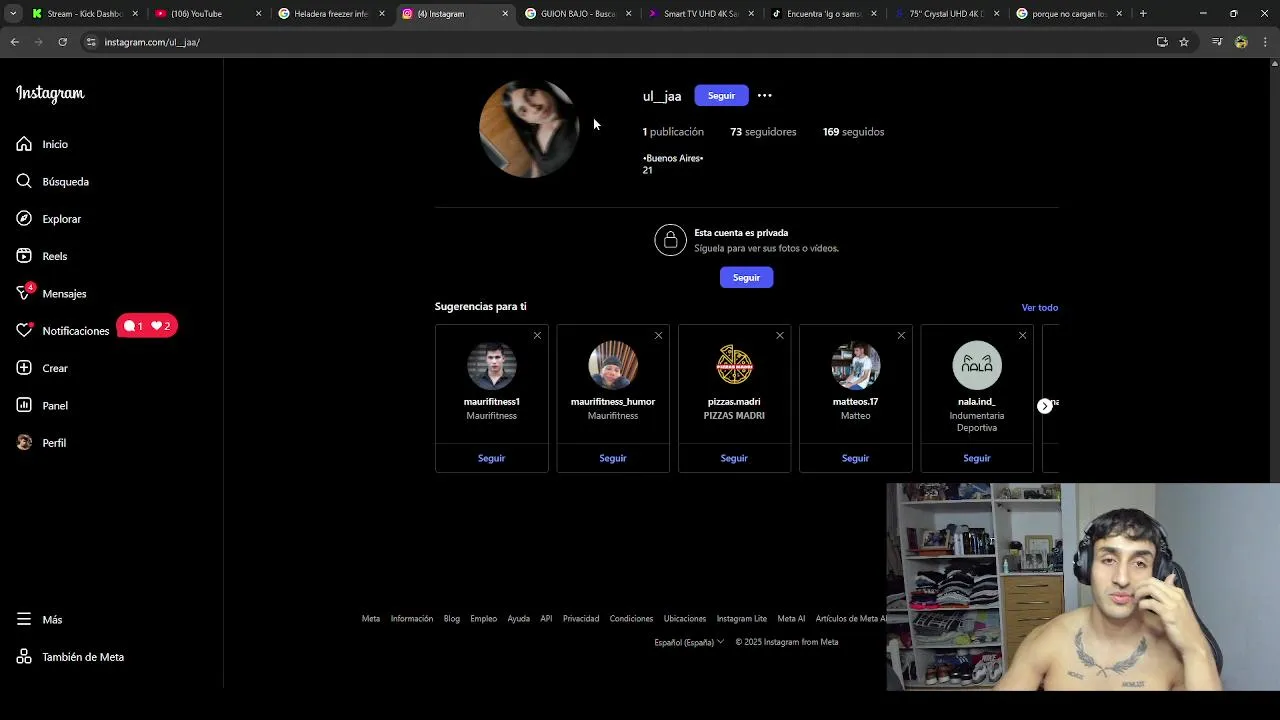
Task: Click Ver todo suggestions link
Action: [1040, 307]
